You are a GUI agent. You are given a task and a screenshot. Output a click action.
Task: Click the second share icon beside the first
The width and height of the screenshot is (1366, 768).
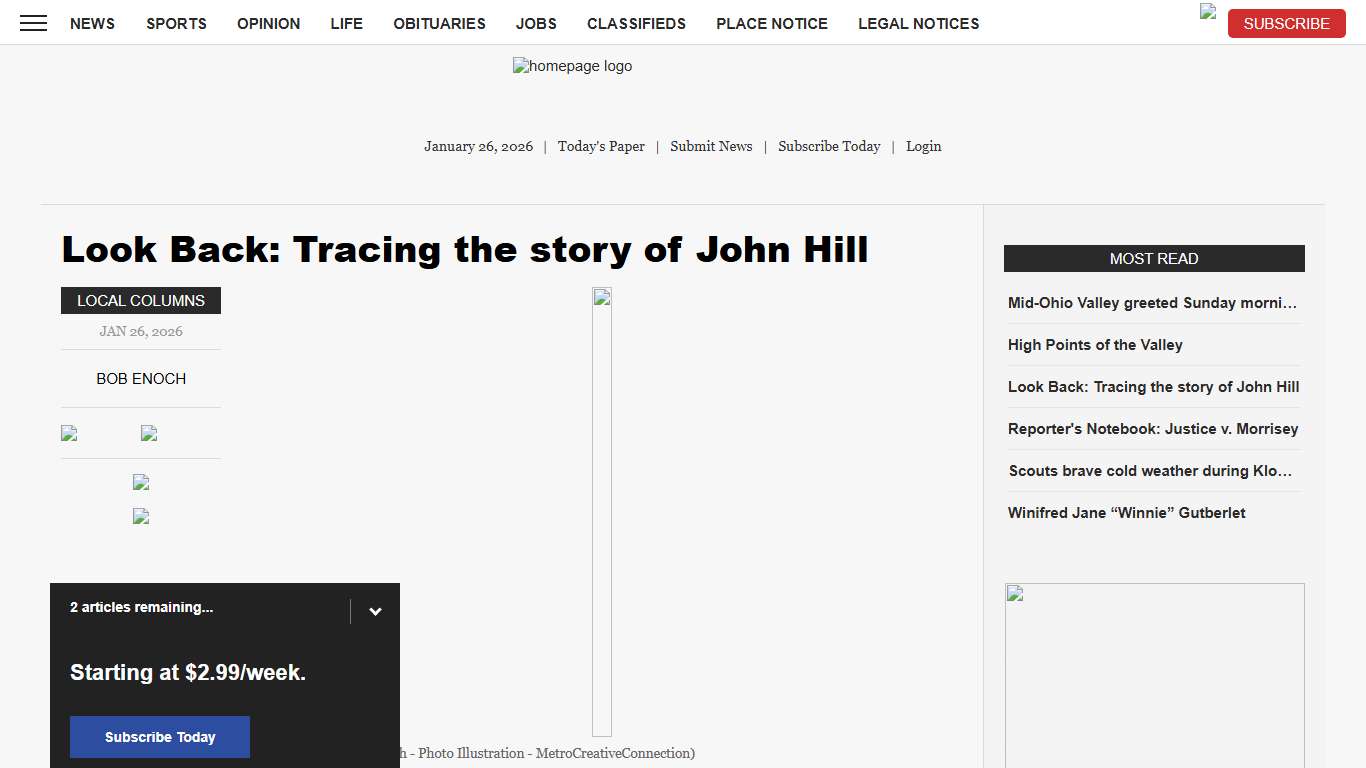pyautogui.click(x=148, y=433)
